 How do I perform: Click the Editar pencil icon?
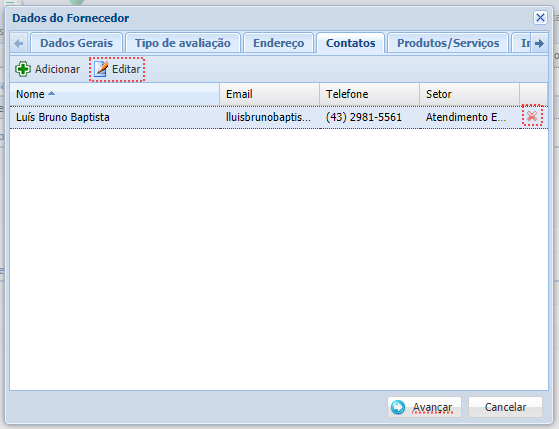pyautogui.click(x=101, y=69)
